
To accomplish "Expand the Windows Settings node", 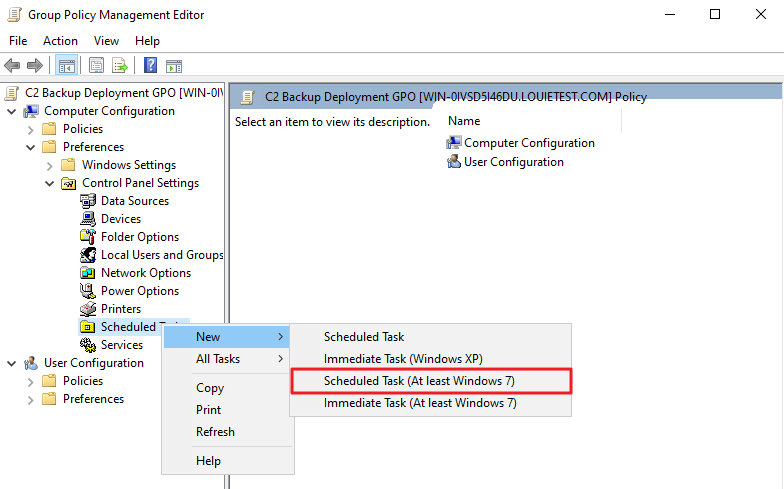I will (50, 166).
